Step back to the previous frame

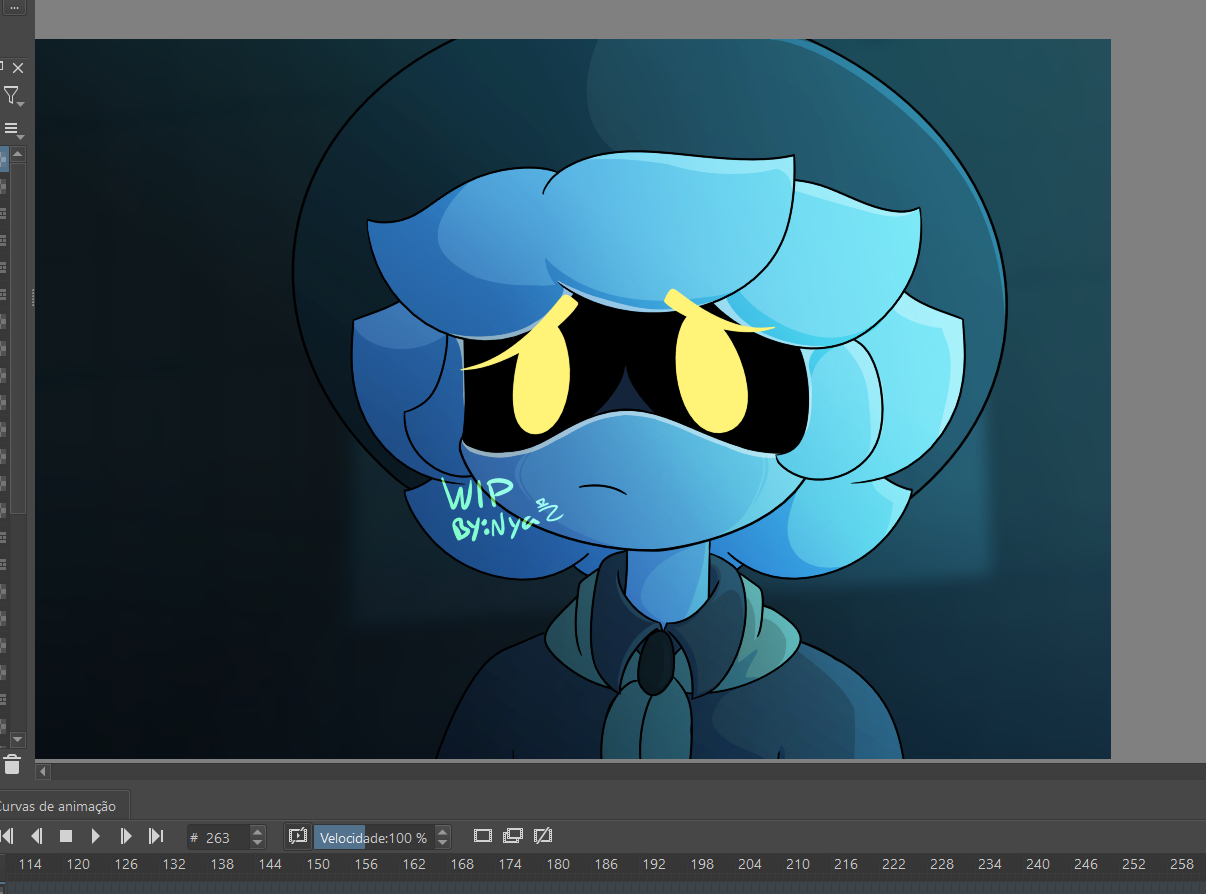point(36,836)
